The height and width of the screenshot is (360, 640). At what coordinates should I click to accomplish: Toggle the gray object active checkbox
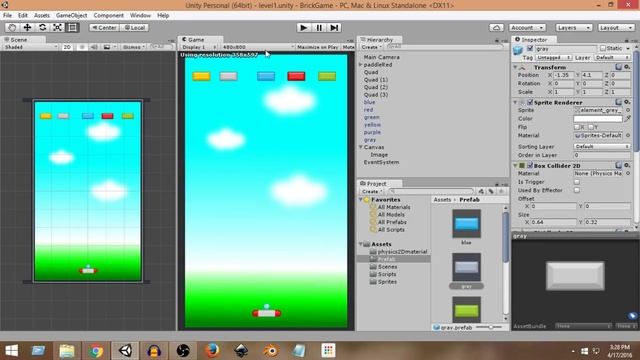(530, 49)
